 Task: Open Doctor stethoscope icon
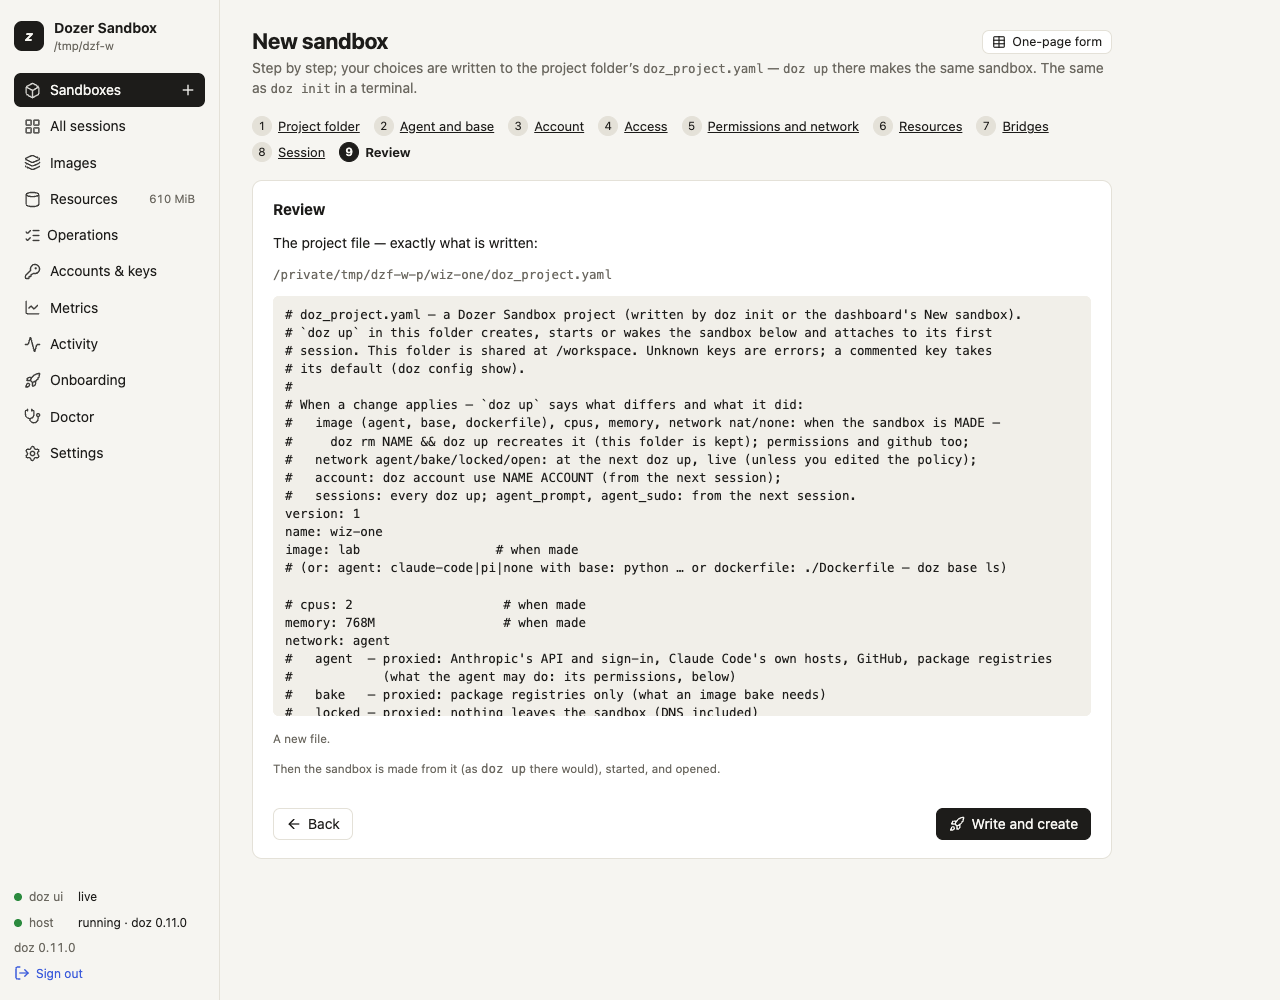(32, 417)
